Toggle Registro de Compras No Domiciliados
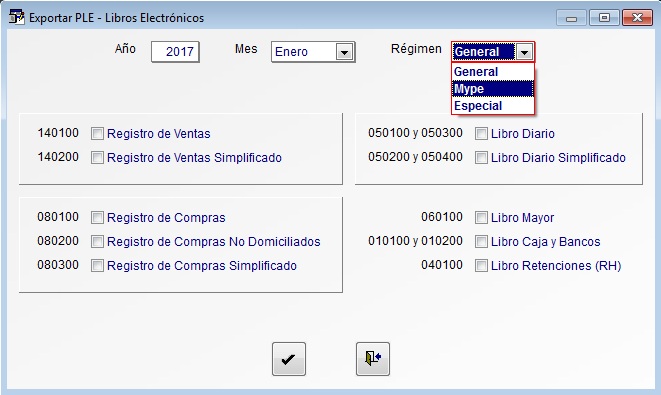 click(x=97, y=242)
